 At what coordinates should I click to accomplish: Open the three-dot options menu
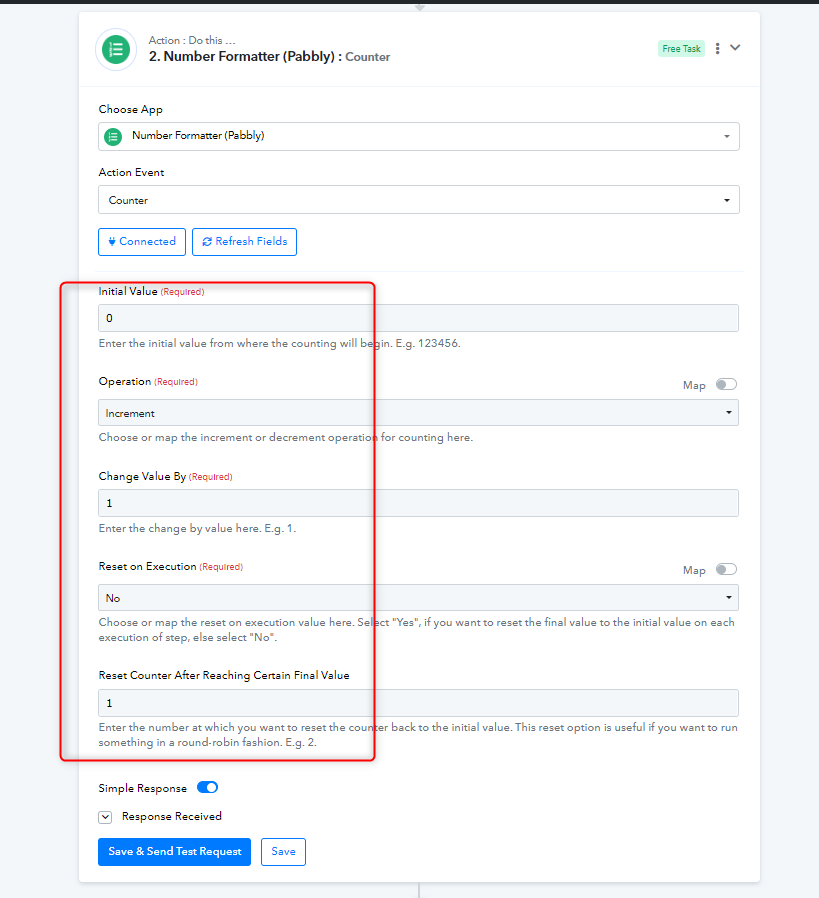pyautogui.click(x=717, y=49)
